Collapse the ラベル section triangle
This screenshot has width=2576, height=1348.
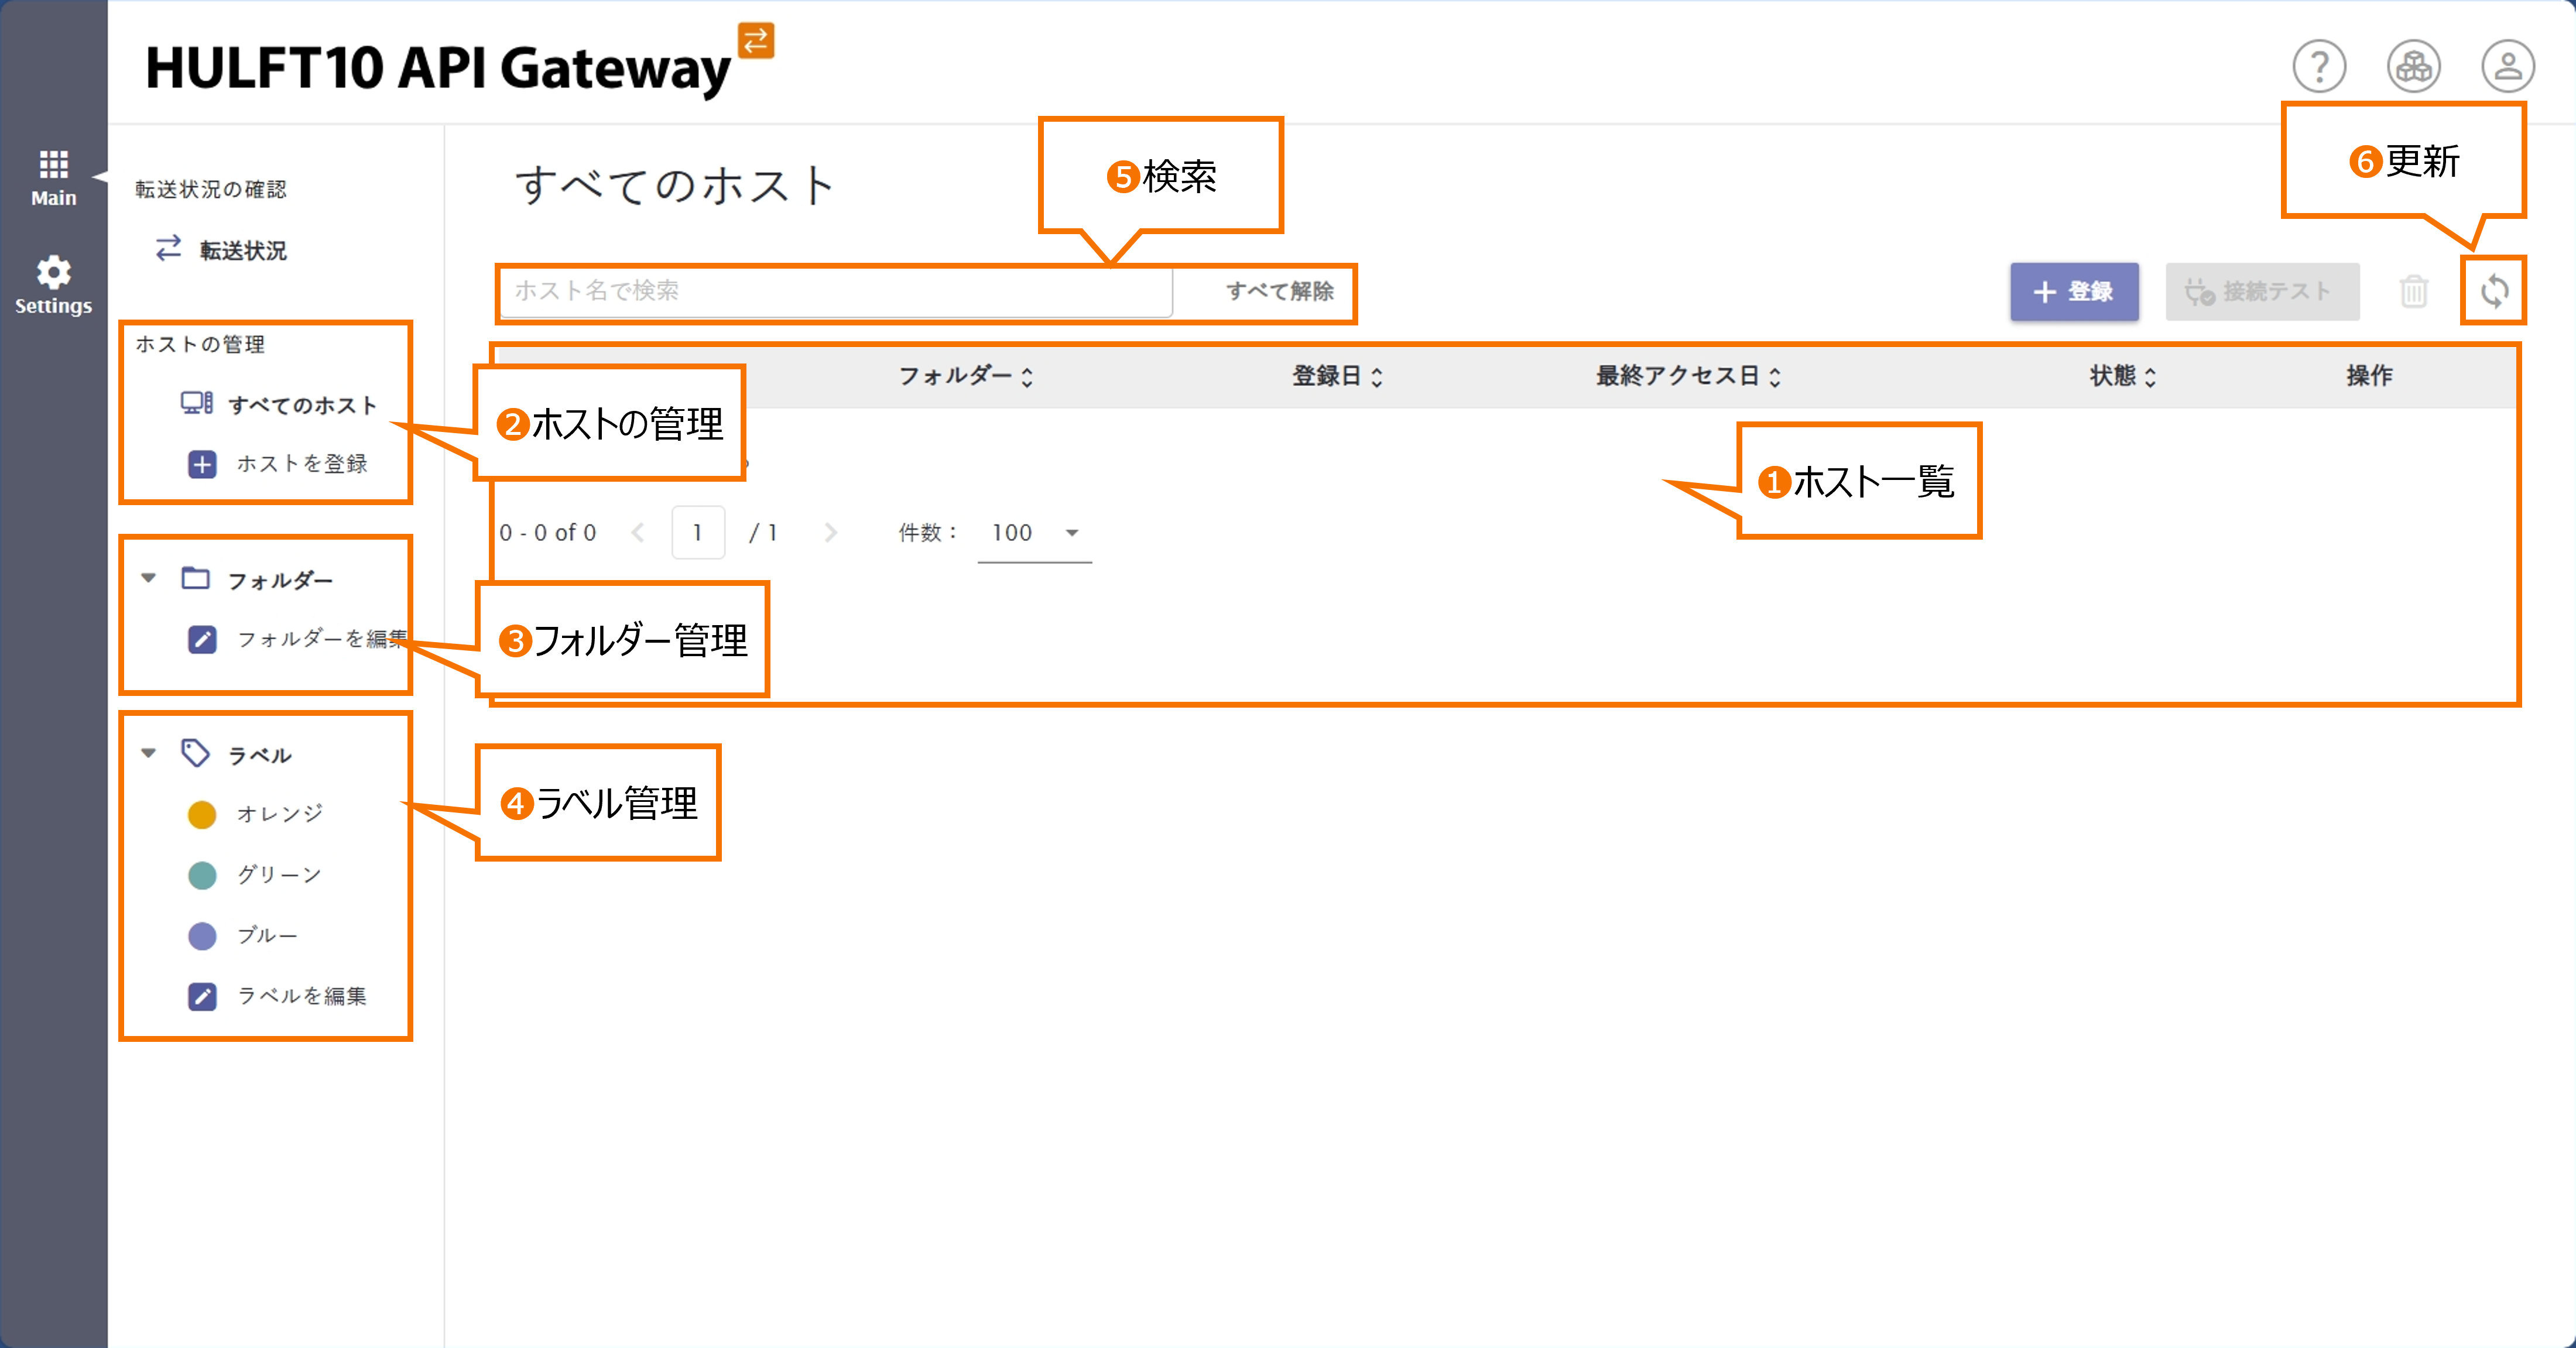[x=148, y=753]
